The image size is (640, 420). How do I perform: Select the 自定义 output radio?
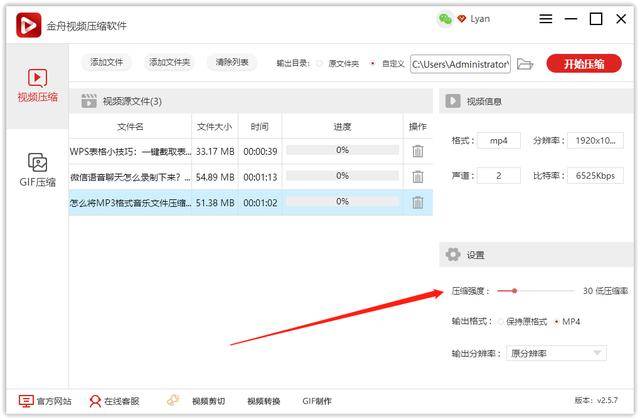(372, 64)
